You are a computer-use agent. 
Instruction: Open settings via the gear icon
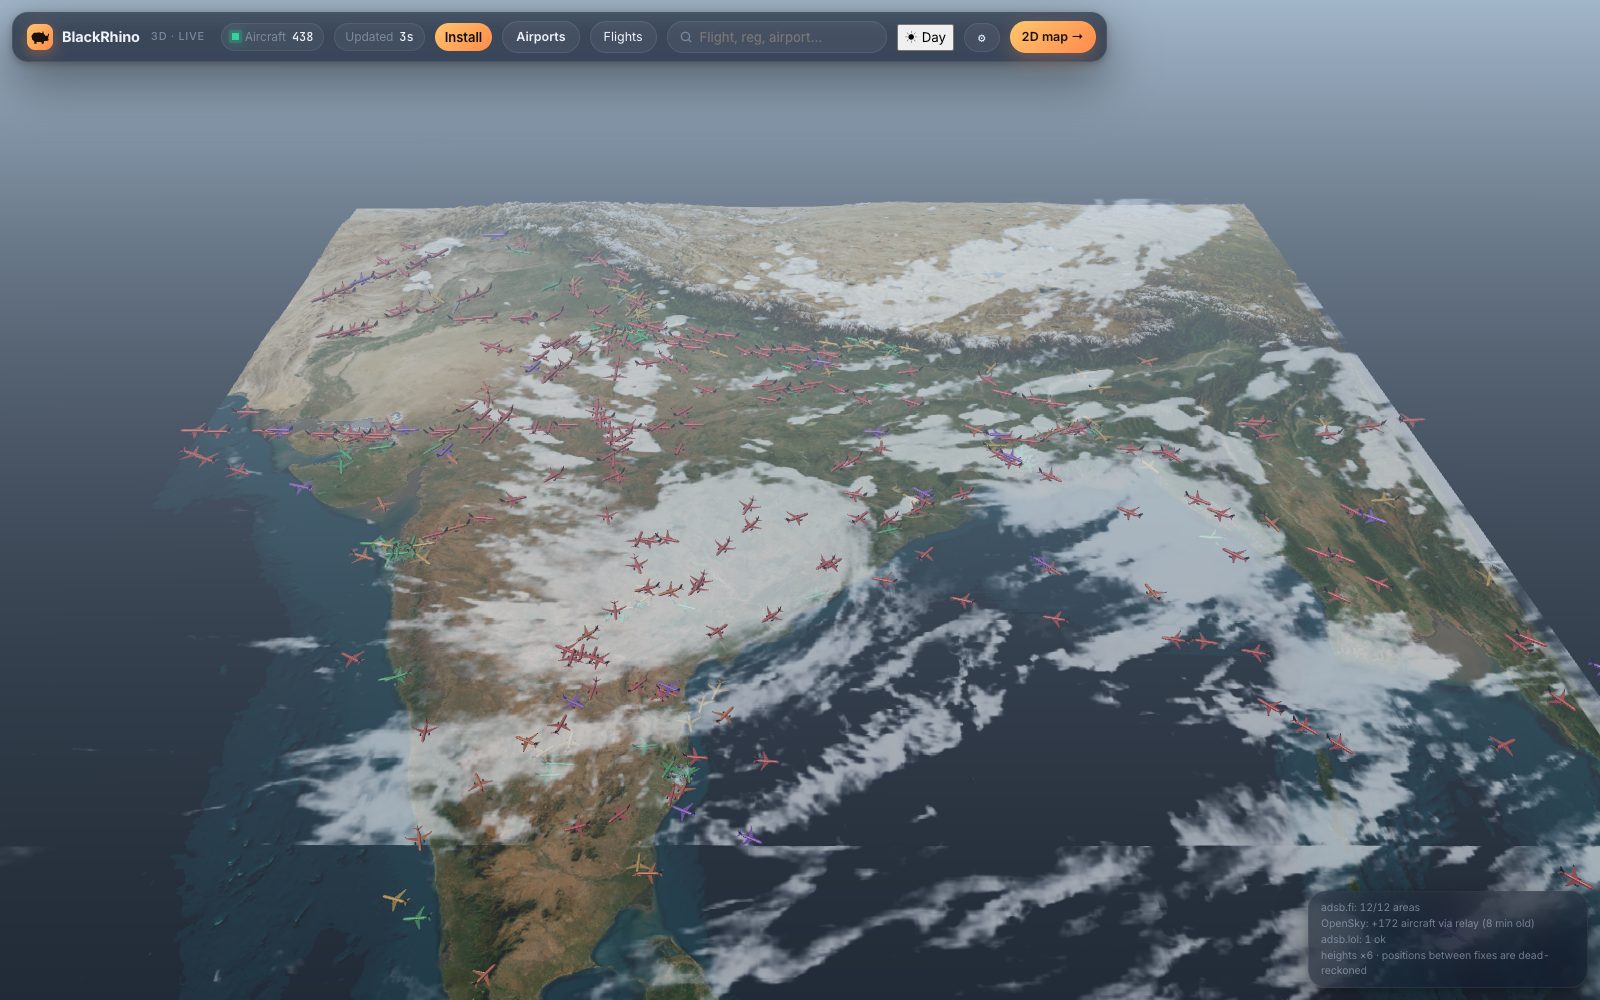(x=981, y=38)
